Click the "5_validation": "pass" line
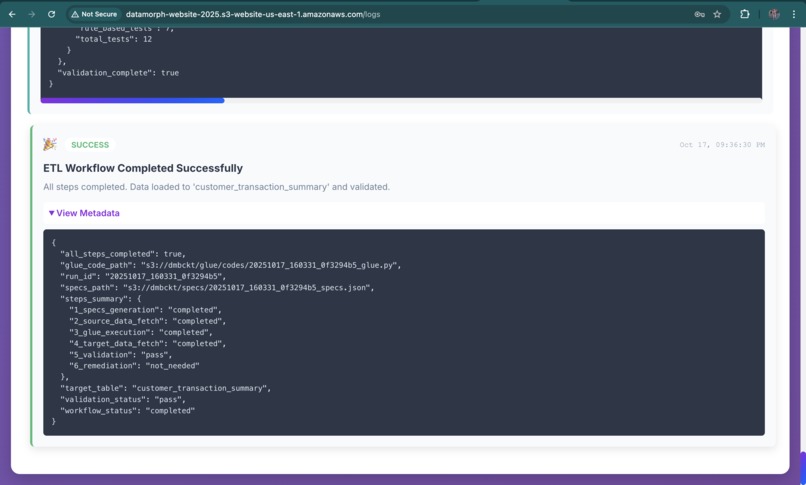806x485 pixels. click(121, 355)
